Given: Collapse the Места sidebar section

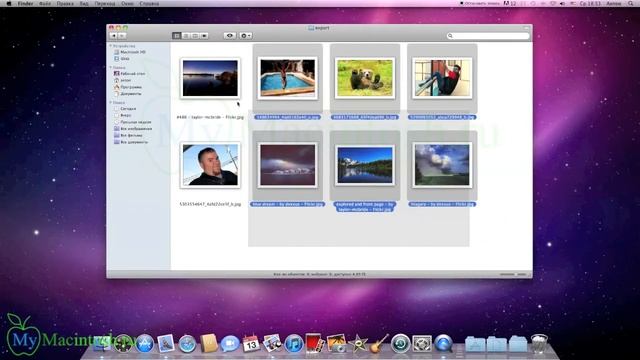Looking at the screenshot, I should coord(111,67).
